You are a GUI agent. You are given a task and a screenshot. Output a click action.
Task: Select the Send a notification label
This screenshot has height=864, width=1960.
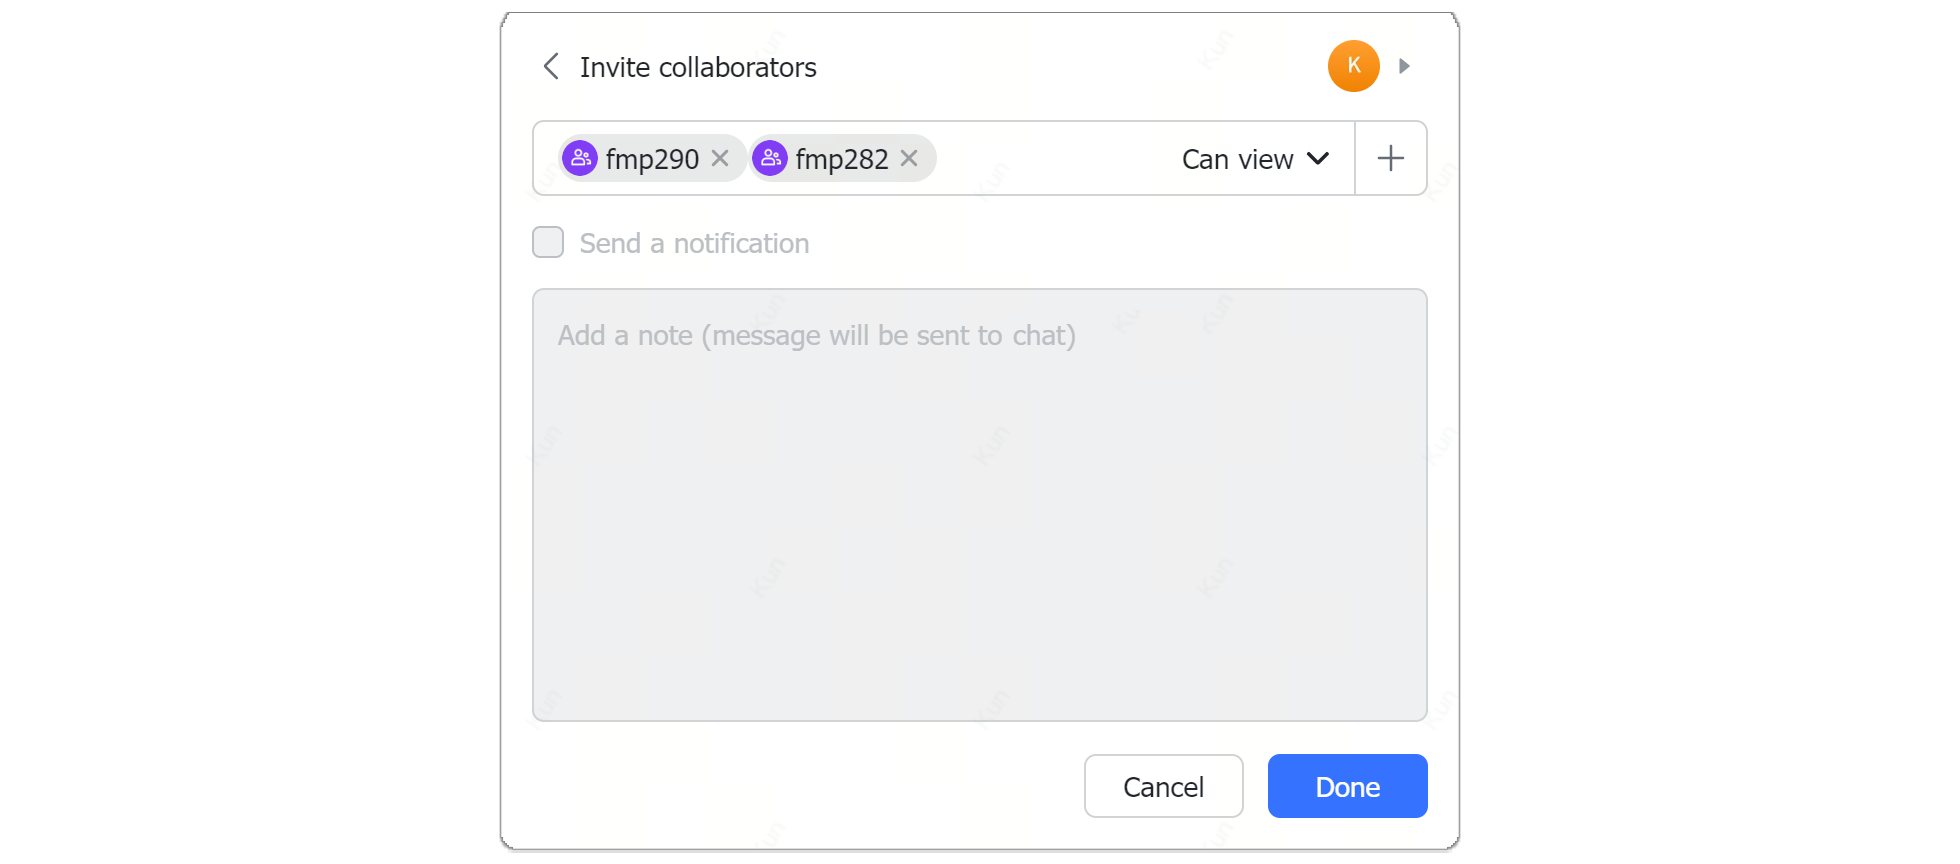(x=693, y=242)
